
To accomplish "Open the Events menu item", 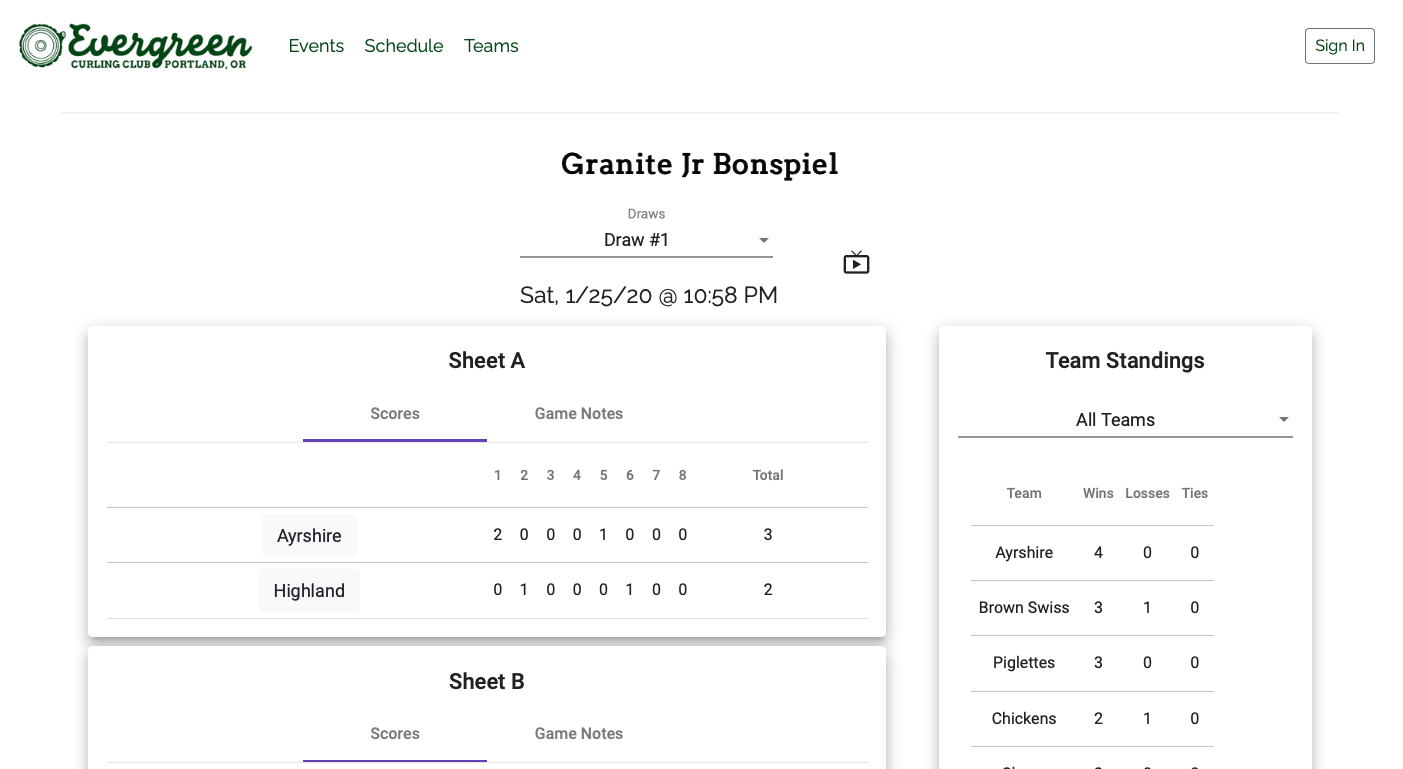I will [x=316, y=46].
